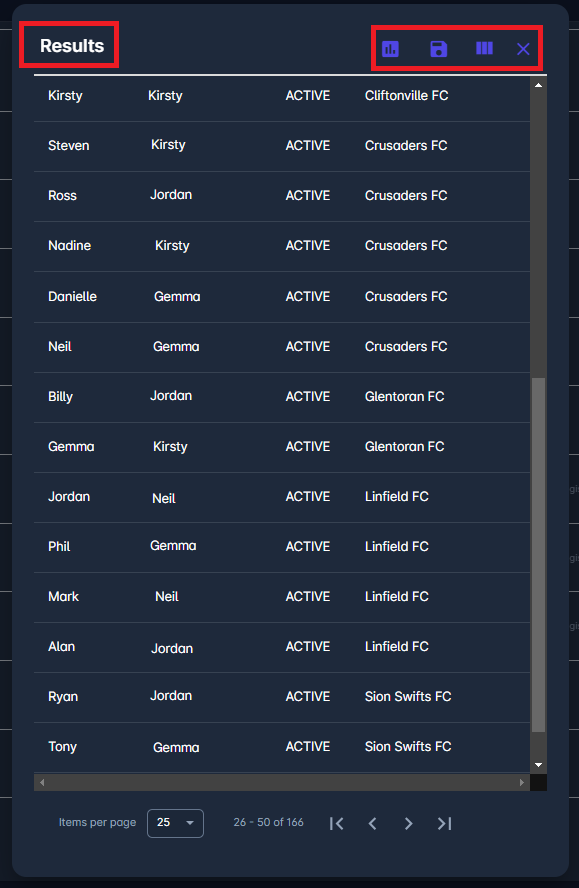Image resolution: width=579 pixels, height=888 pixels.
Task: Jump to the first page using the pagination icon
Action: (x=337, y=823)
